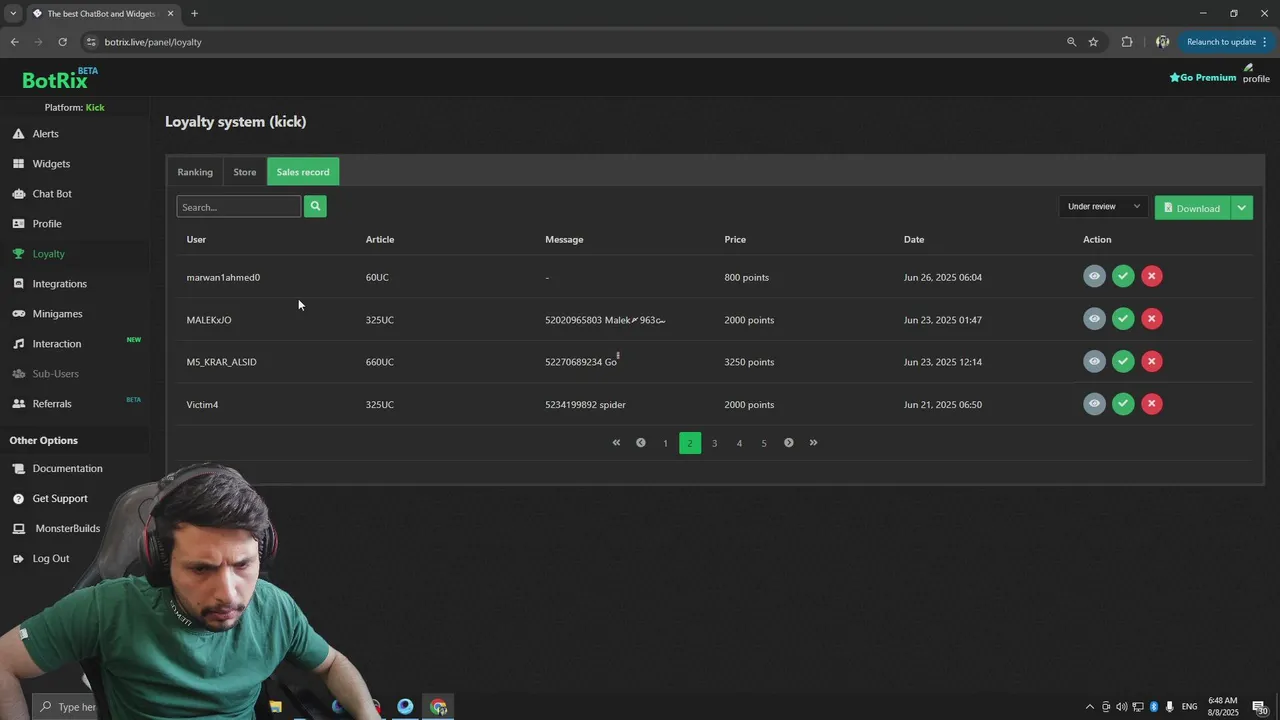Approve MALEKxJO 325UC purchase checkmark
The image size is (1280, 720).
(1123, 319)
